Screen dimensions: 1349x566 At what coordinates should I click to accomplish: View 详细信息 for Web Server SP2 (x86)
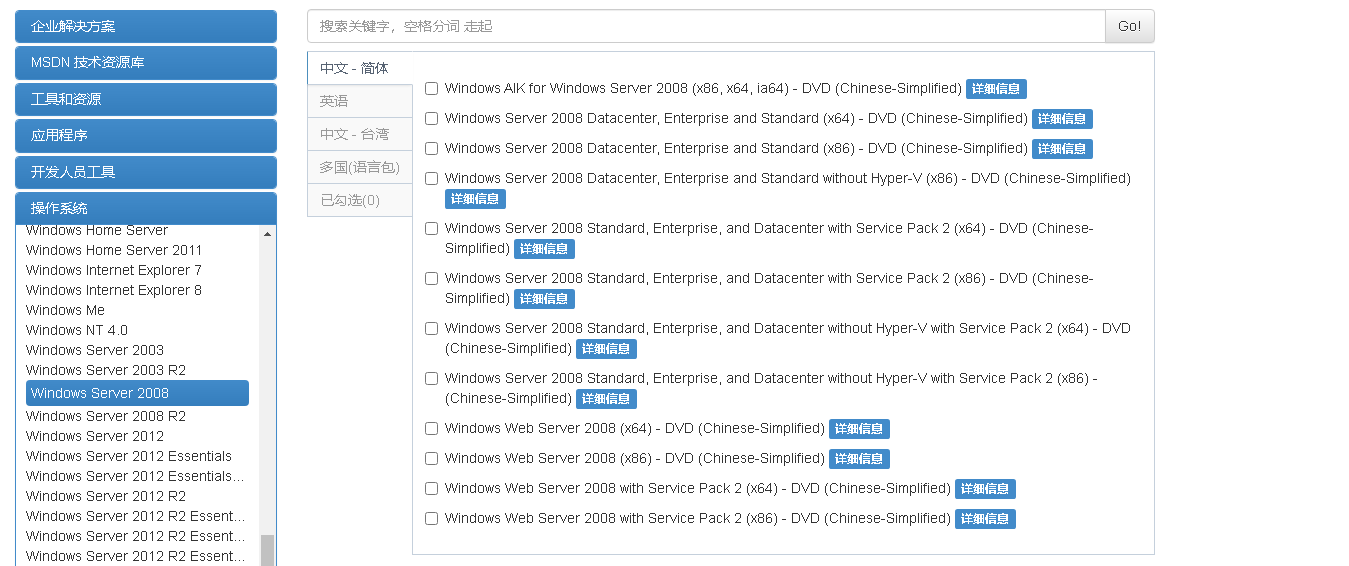(x=985, y=519)
